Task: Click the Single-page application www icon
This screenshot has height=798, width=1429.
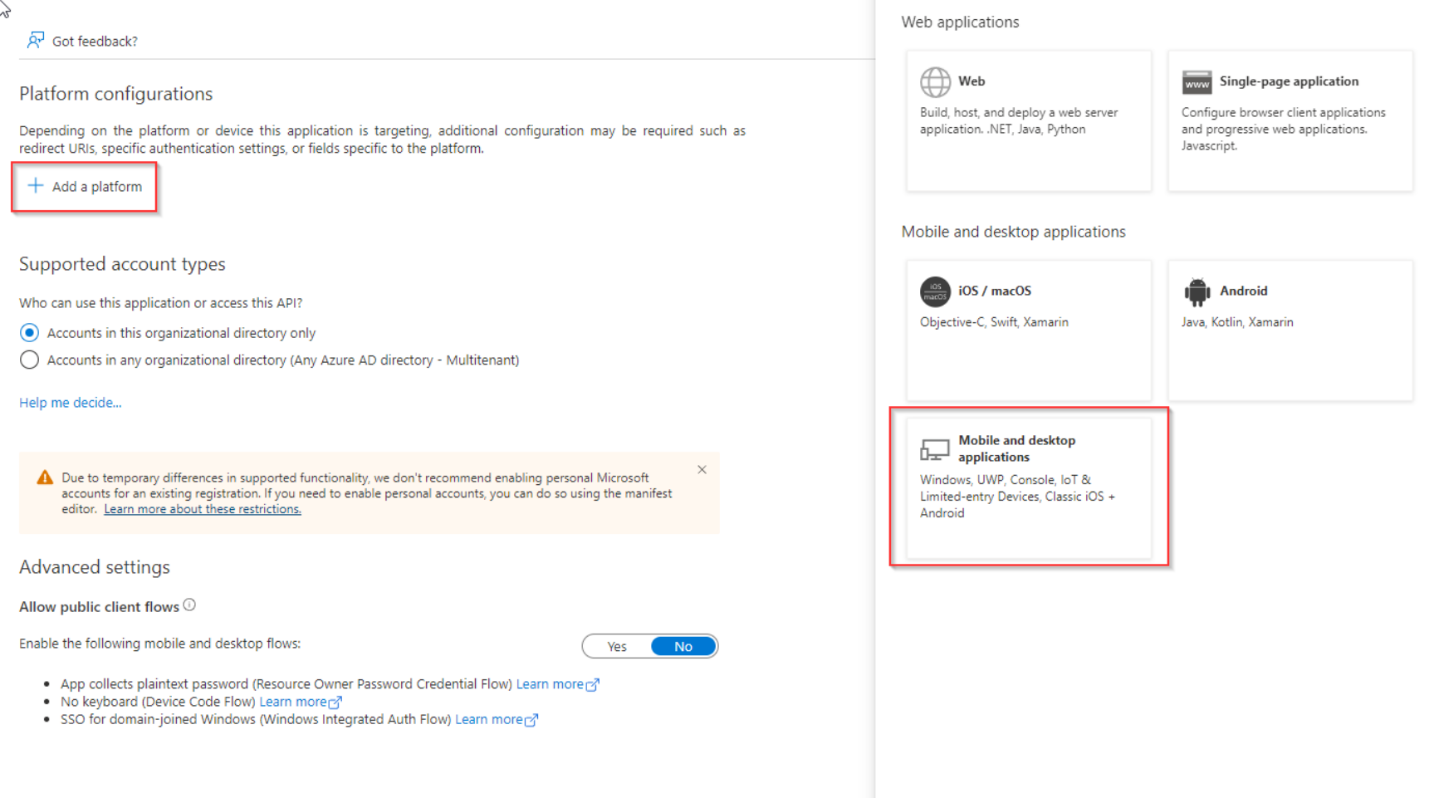Action: (1196, 82)
